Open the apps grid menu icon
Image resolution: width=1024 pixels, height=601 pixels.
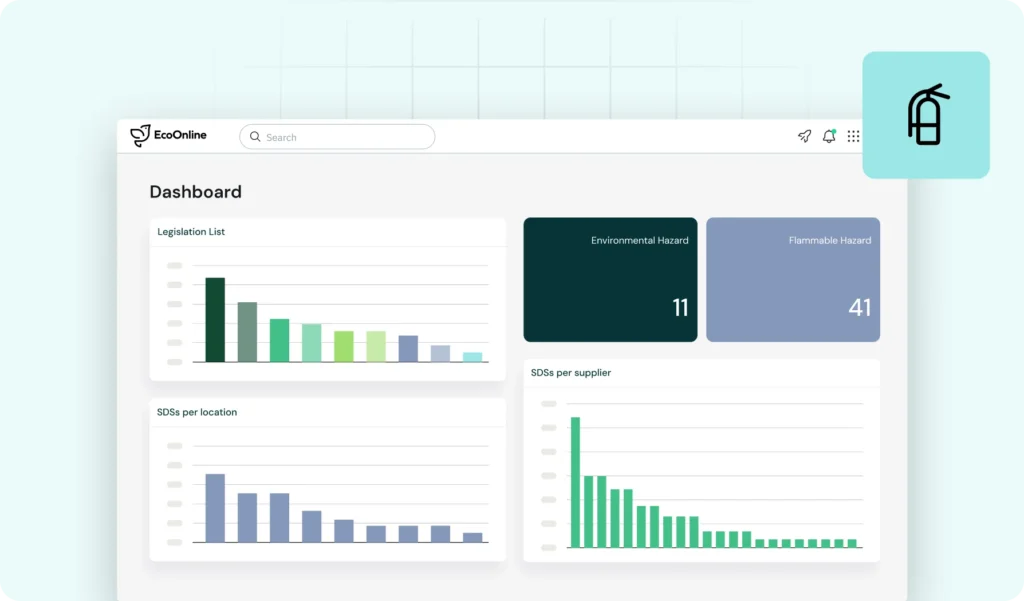(853, 137)
